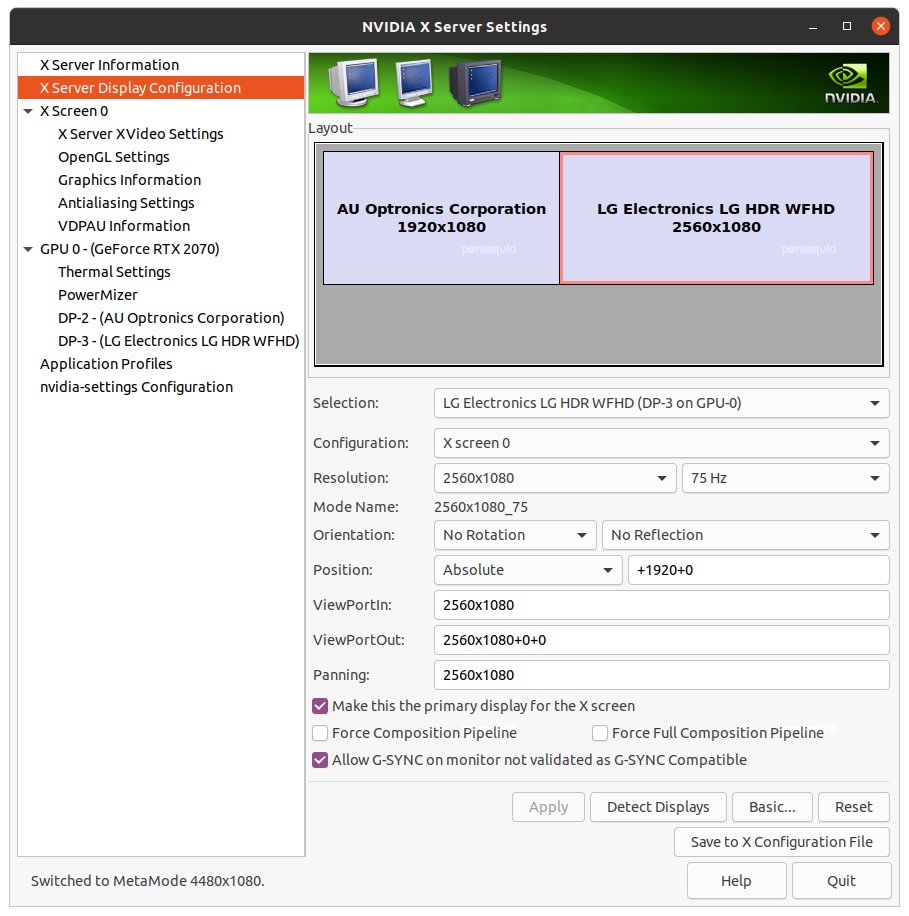Open the No Rotation orientation dropdown
This screenshot has height=916, width=909.
[x=515, y=535]
